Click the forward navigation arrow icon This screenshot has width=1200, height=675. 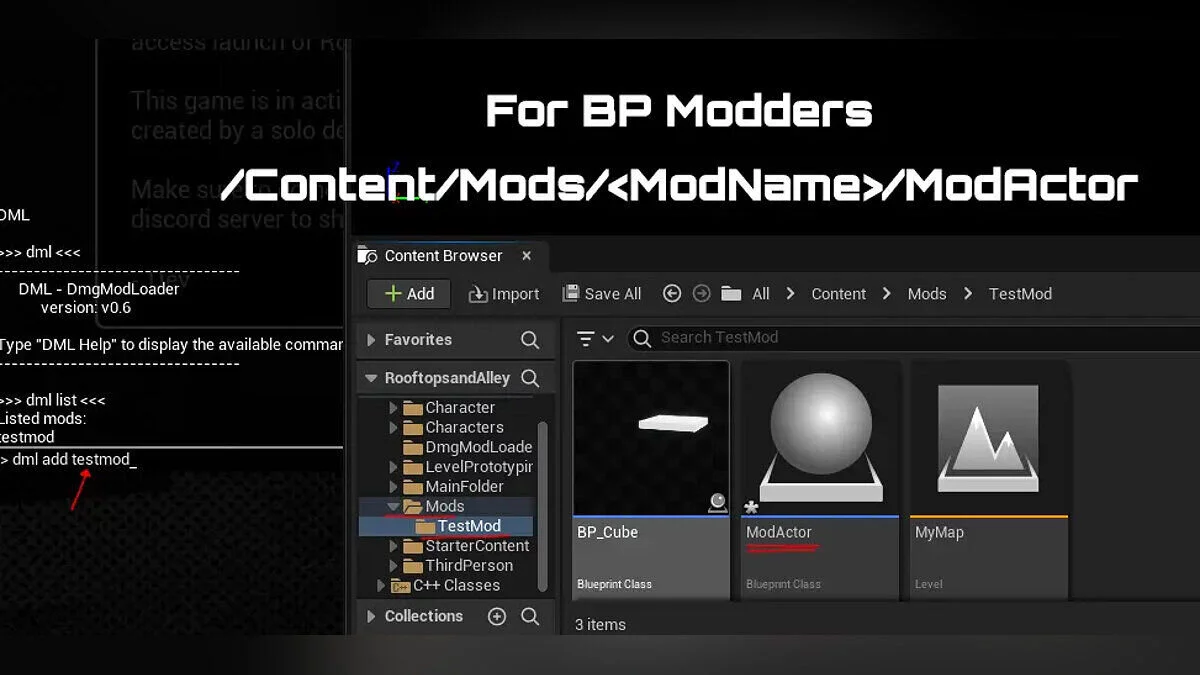click(x=701, y=293)
